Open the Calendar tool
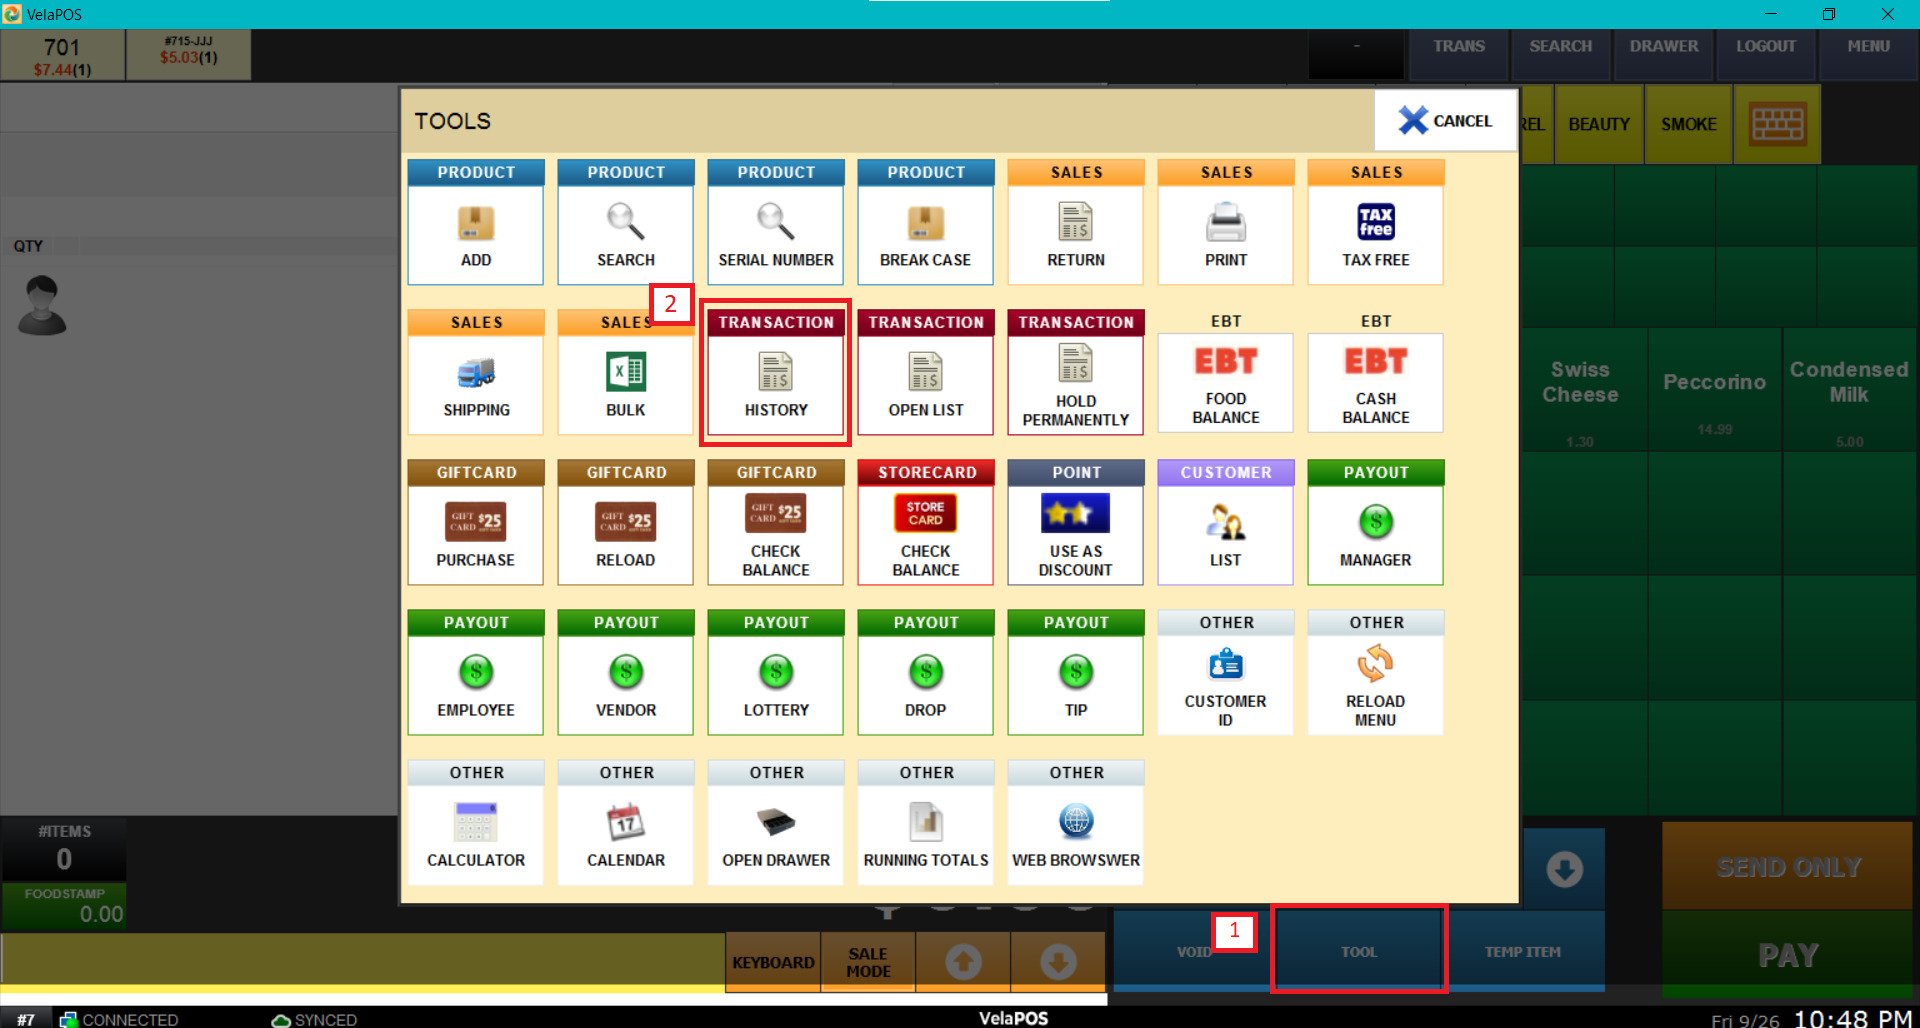1920x1028 pixels. tap(625, 823)
